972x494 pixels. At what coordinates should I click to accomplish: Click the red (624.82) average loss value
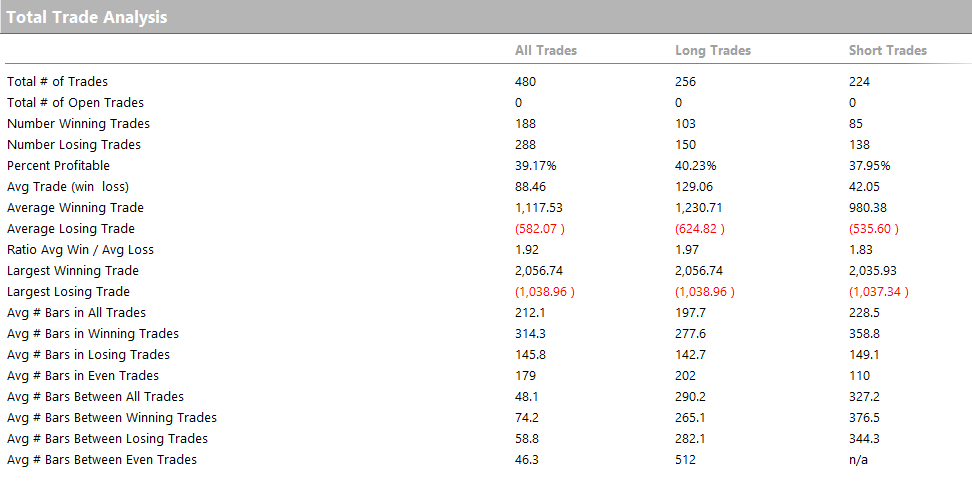(x=700, y=229)
